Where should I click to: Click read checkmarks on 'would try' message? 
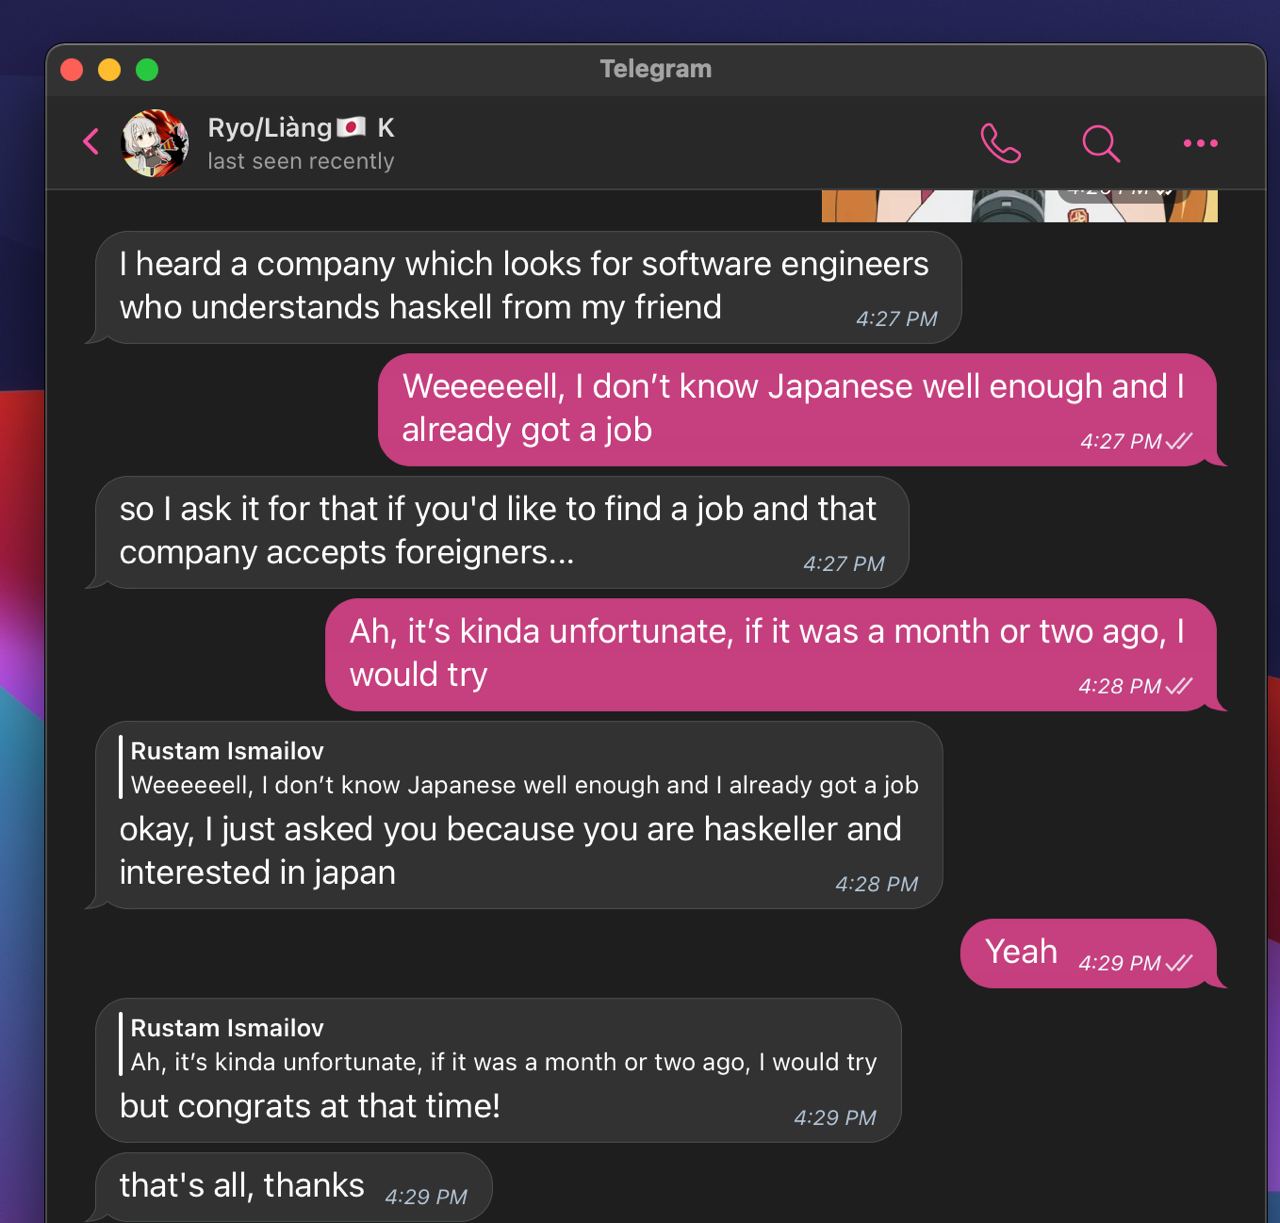pos(1180,686)
